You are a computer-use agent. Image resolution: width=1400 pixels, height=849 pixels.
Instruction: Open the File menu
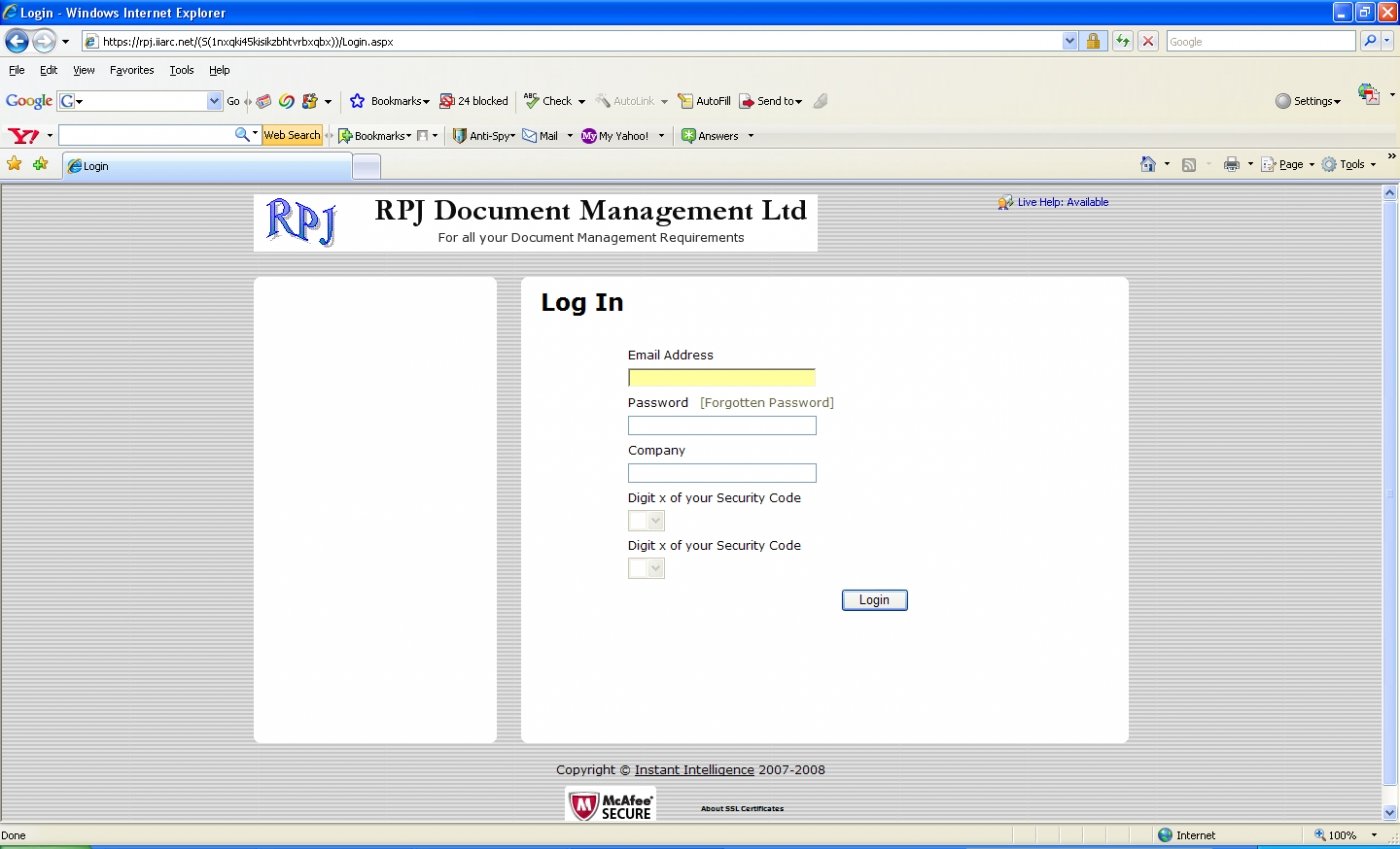coord(17,70)
